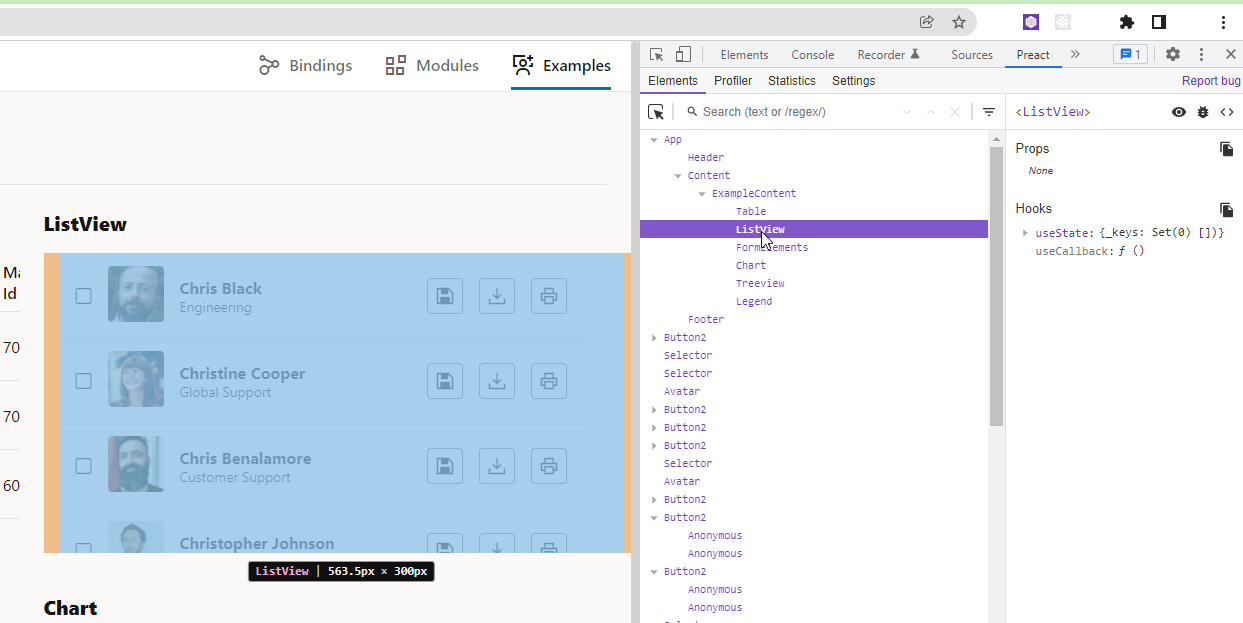
Task: Clear the Preact search field with X
Action: tap(955, 112)
